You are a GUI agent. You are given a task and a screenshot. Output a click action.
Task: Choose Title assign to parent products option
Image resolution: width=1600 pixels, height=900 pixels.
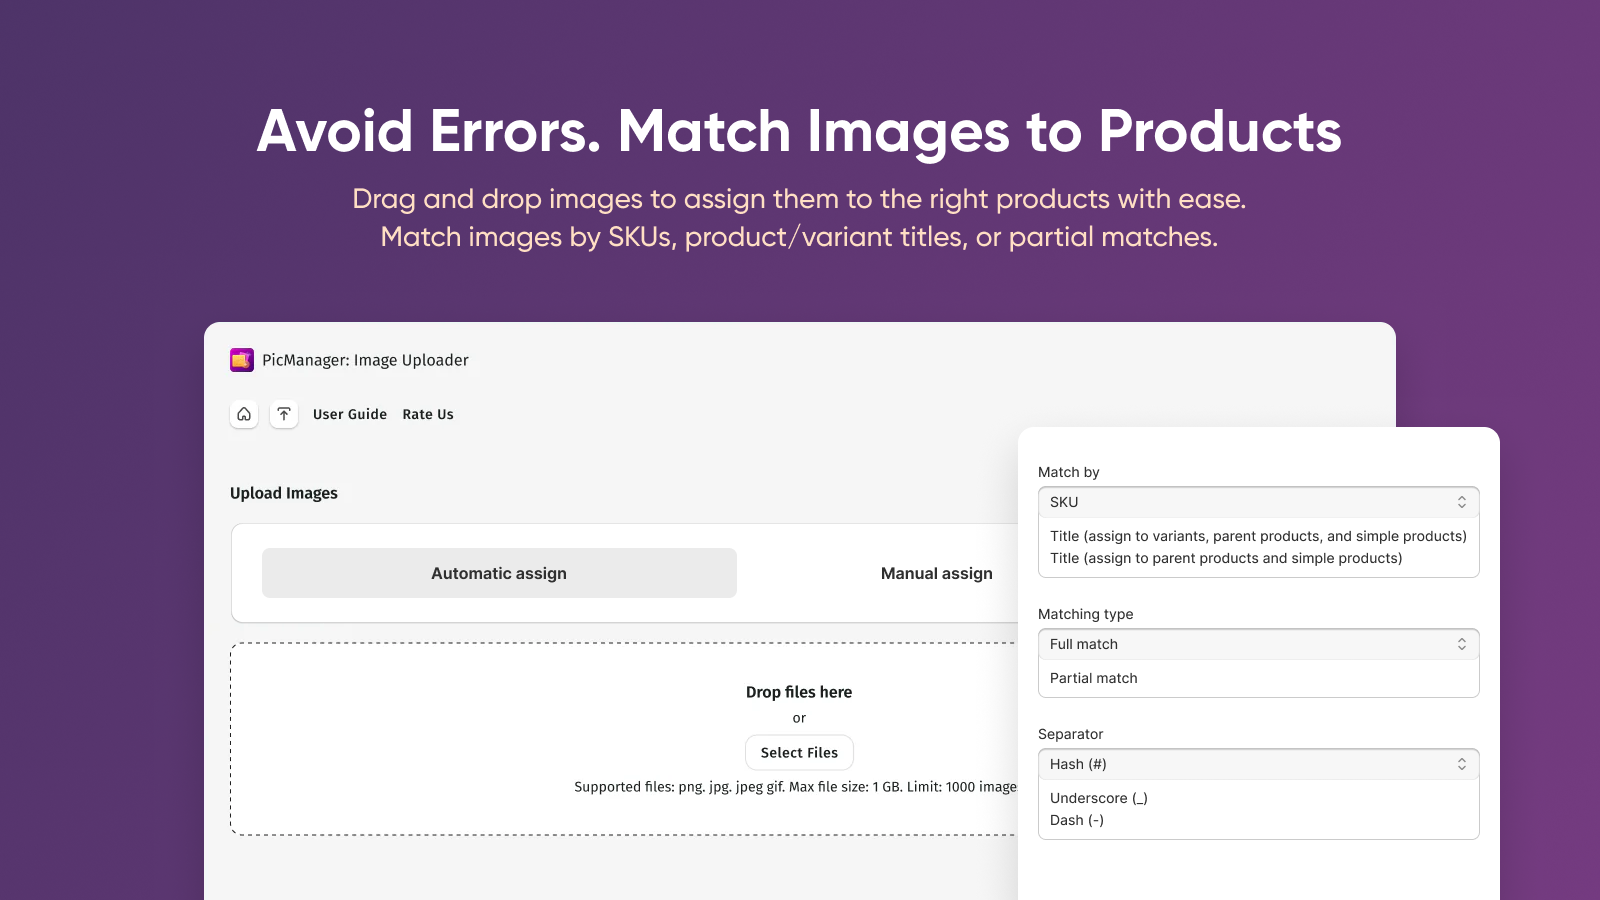[1226, 558]
